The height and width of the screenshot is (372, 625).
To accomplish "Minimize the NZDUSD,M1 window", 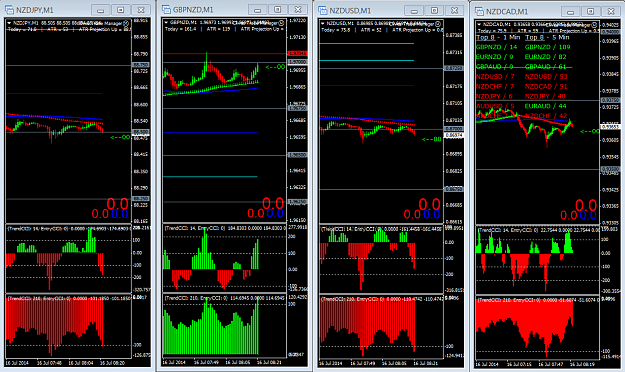I will (x=414, y=11).
